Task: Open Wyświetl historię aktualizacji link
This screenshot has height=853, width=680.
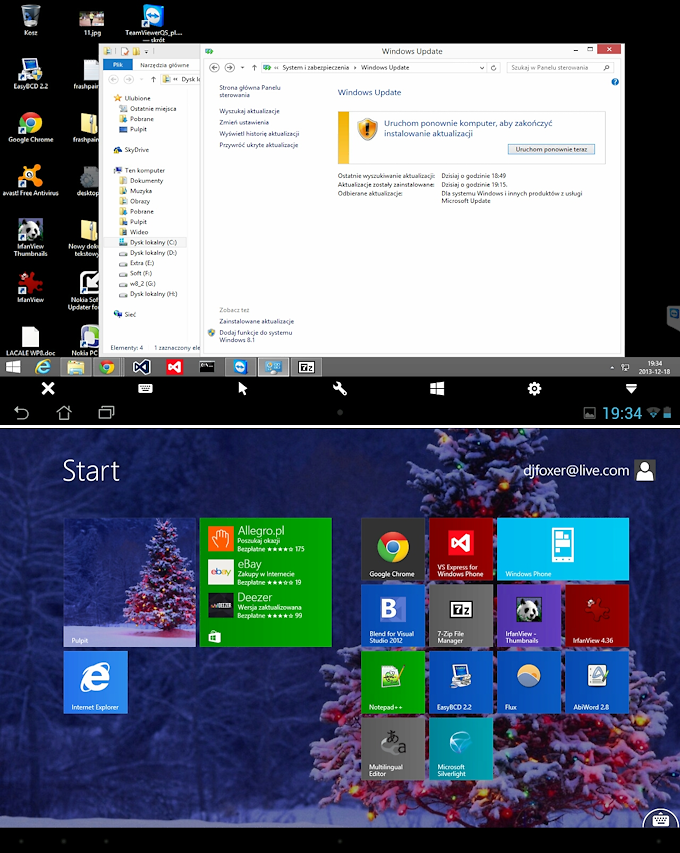Action: click(259, 133)
